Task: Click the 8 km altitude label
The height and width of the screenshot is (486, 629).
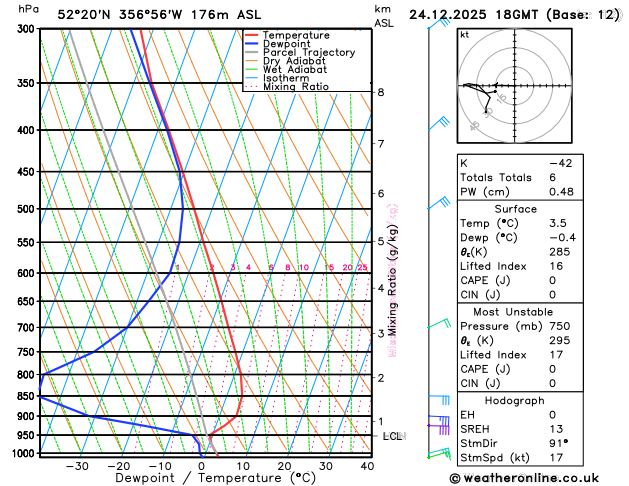Action: [x=380, y=92]
